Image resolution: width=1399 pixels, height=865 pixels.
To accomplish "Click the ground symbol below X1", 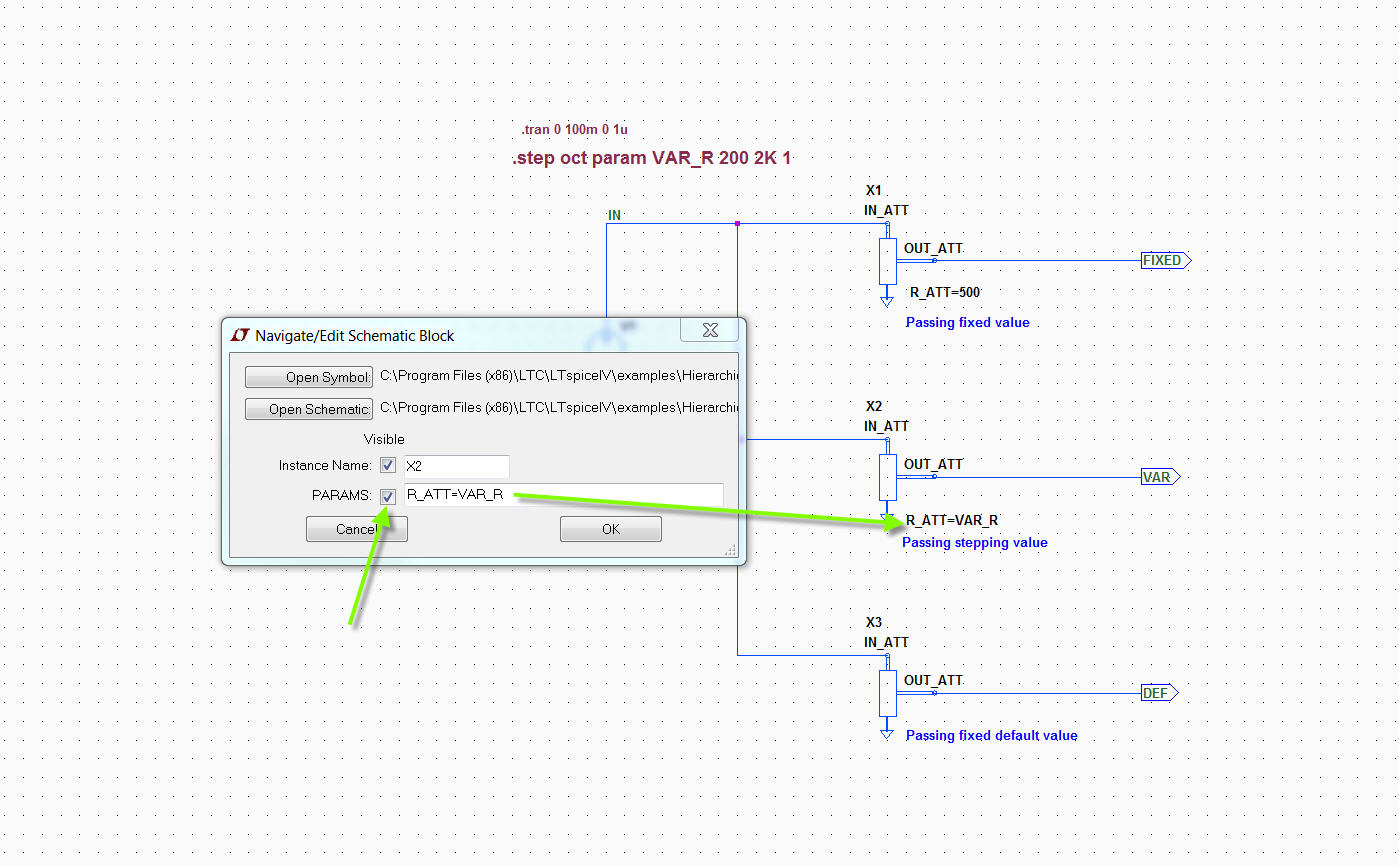I will tap(886, 299).
